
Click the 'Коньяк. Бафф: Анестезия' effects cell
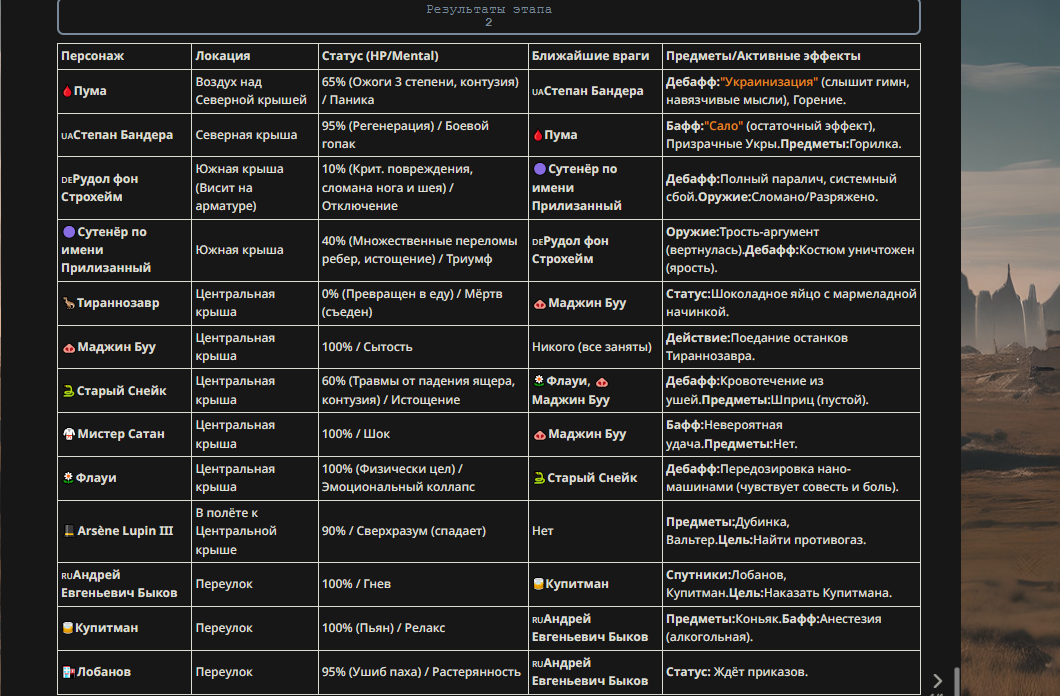[x=791, y=628]
